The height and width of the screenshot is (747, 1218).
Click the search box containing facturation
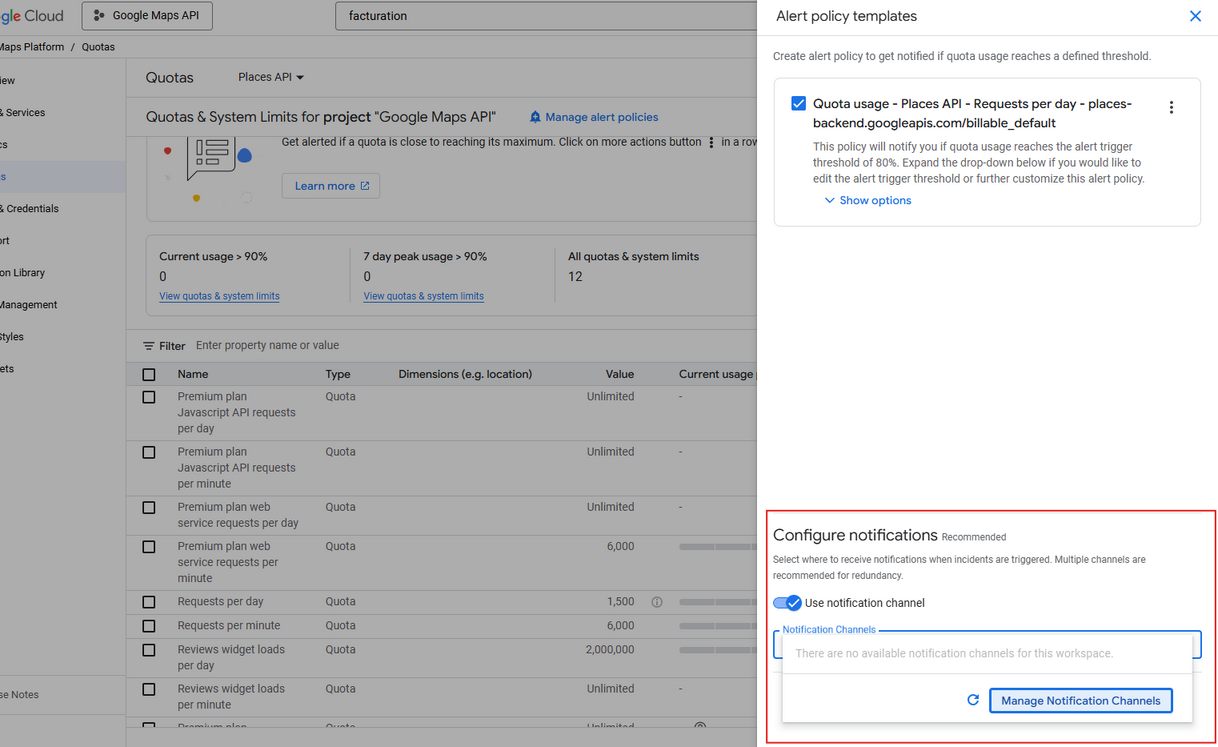point(546,16)
